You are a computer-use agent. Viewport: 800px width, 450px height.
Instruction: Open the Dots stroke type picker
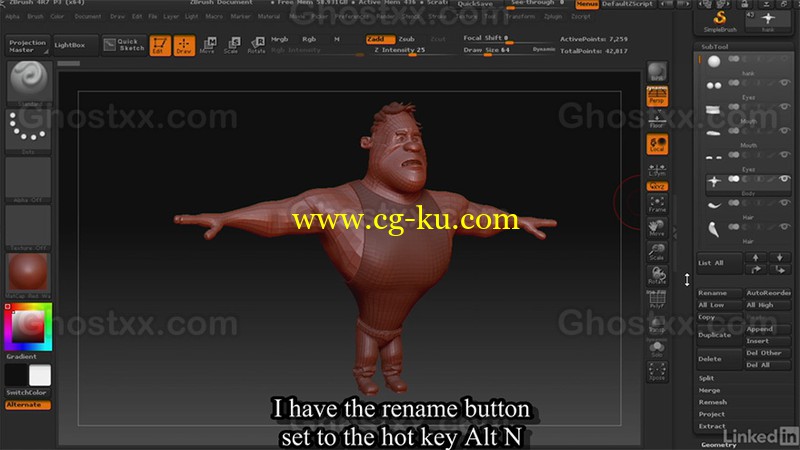tap(29, 131)
